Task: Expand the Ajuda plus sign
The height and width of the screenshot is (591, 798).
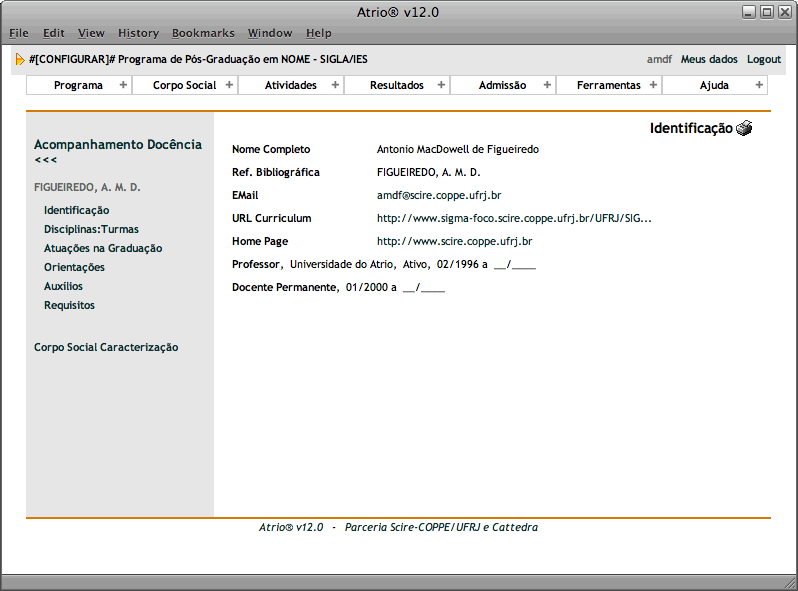Action: point(759,85)
